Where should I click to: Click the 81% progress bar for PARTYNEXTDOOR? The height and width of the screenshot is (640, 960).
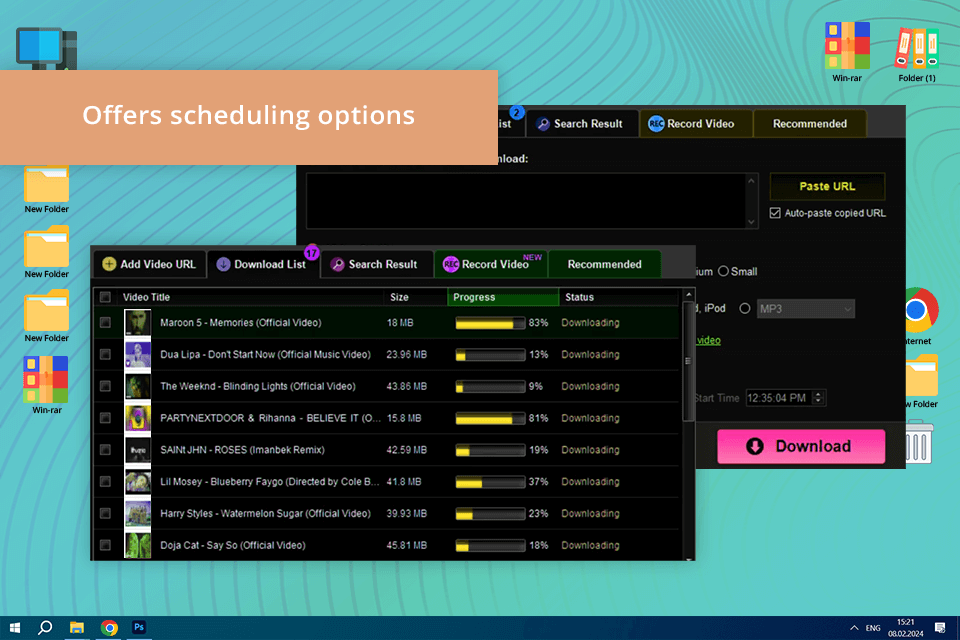(x=490, y=418)
